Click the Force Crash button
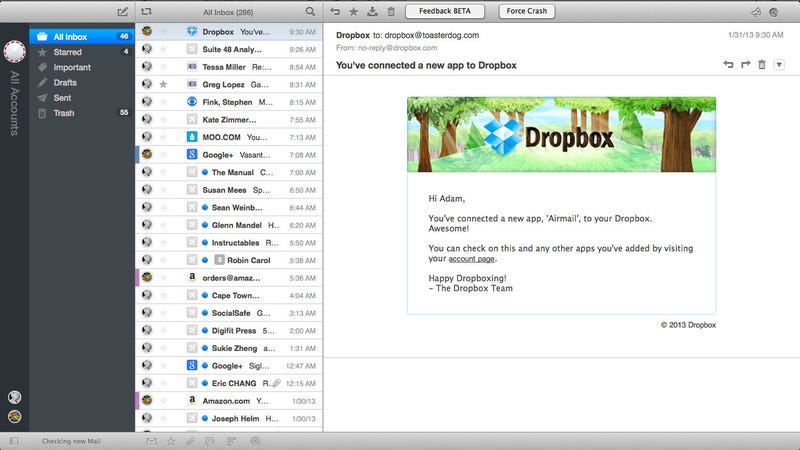The width and height of the screenshot is (800, 450). click(x=527, y=11)
